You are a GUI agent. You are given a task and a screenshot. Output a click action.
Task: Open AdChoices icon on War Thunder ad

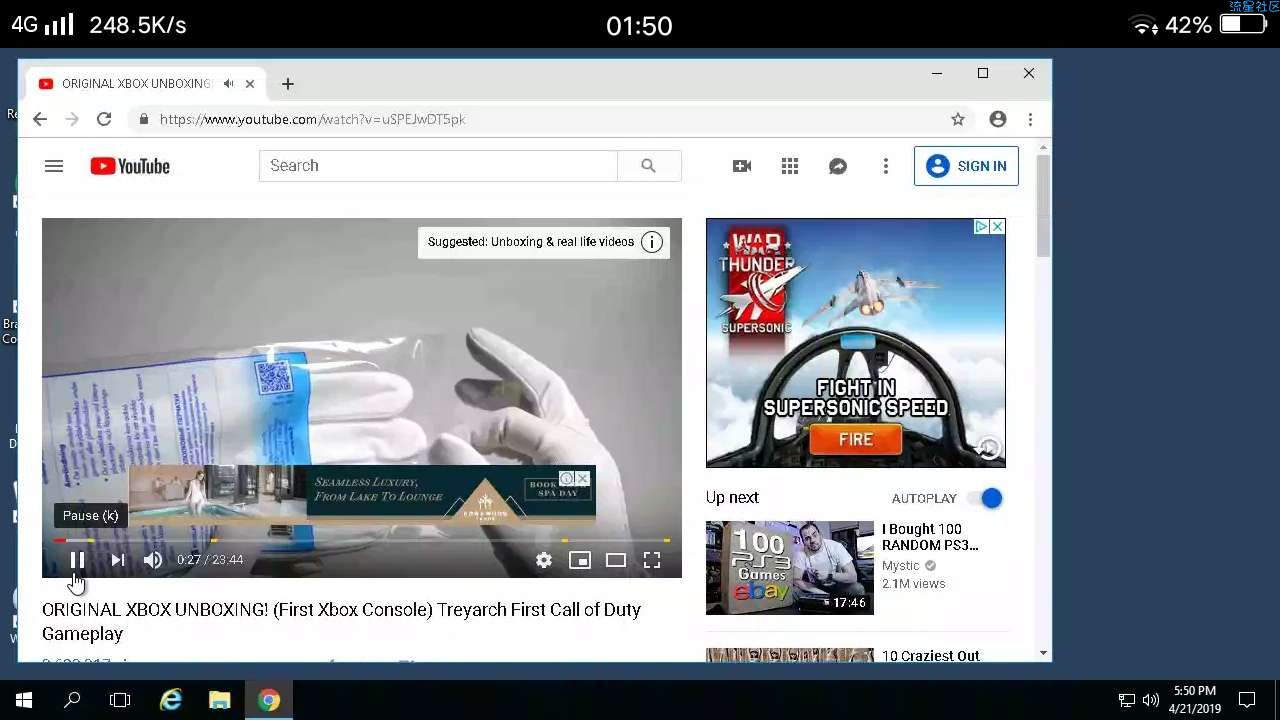pos(982,227)
